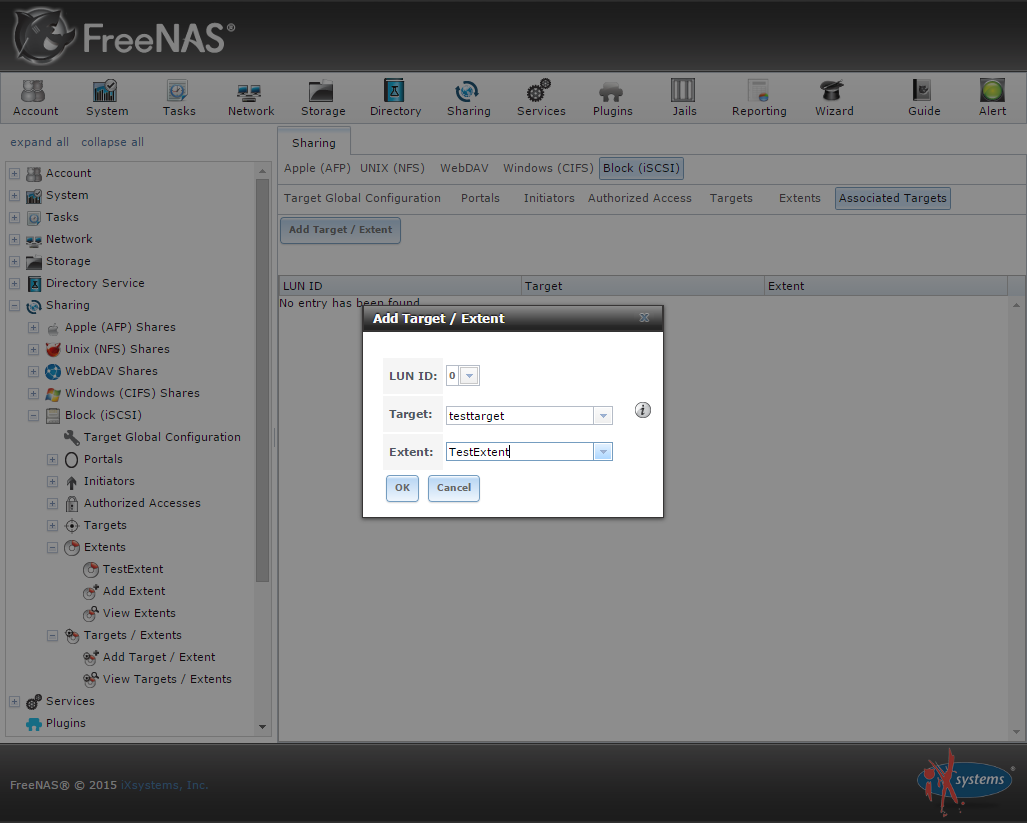Select the Initiators tab

pyautogui.click(x=548, y=198)
